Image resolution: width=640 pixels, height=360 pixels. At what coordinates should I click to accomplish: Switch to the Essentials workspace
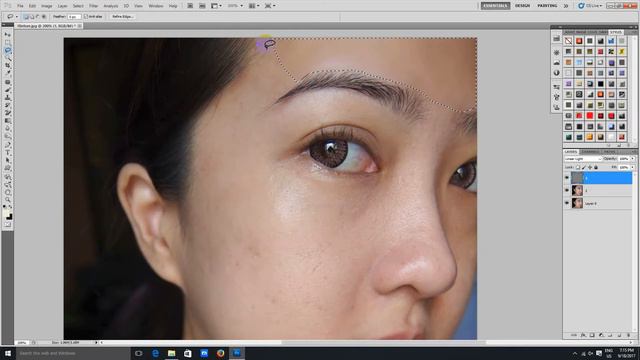pos(495,6)
